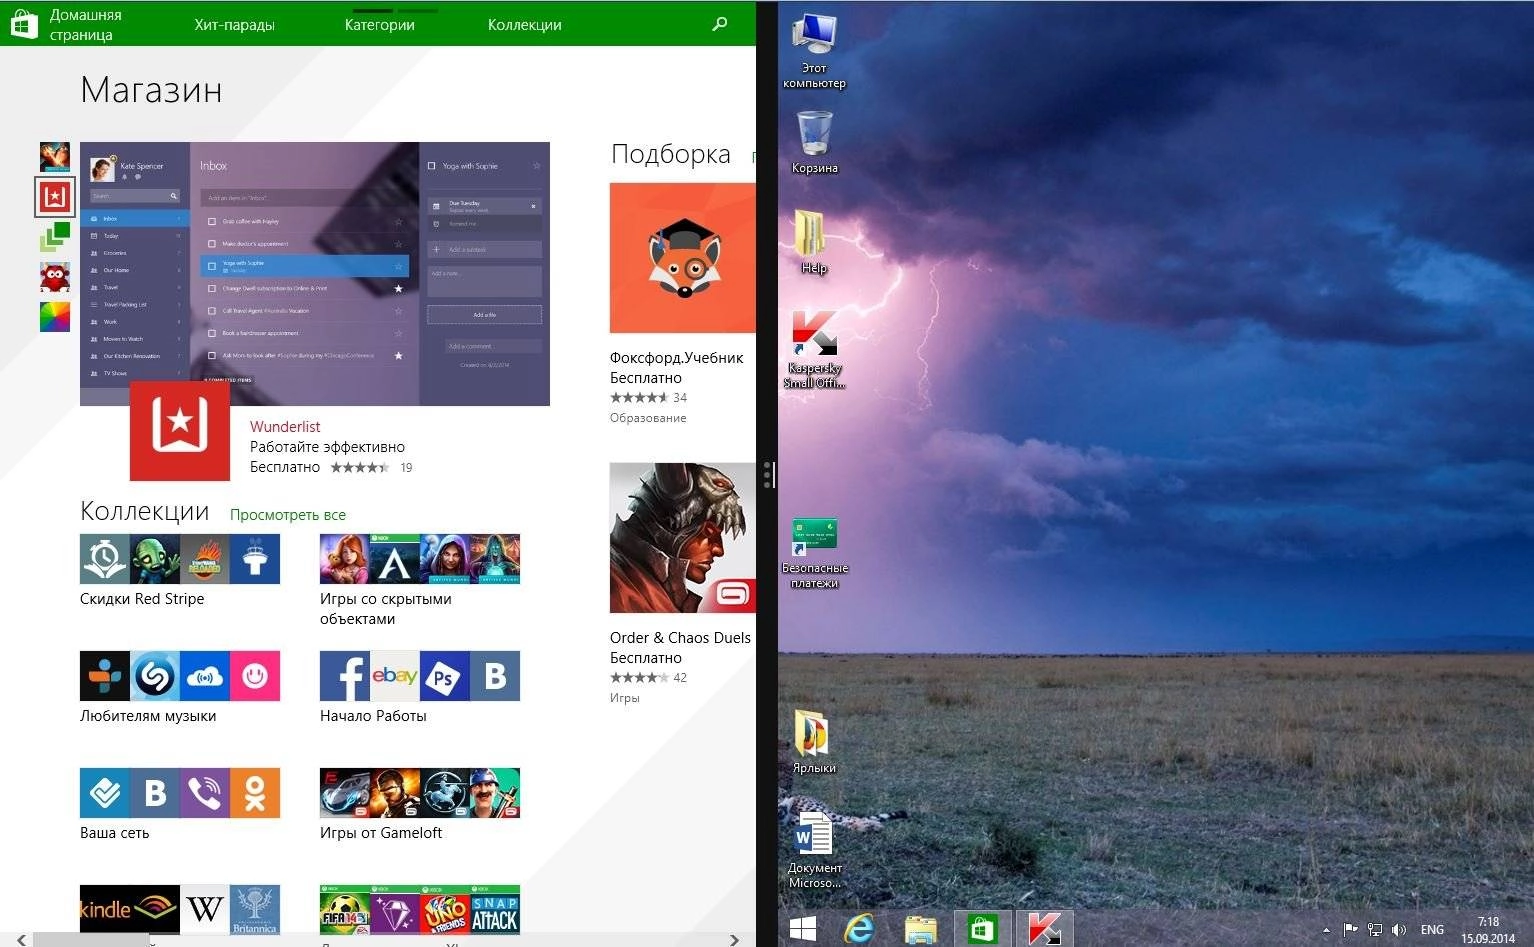Open the Windows Start button
Screen dimensions: 1534x947
tap(803, 929)
